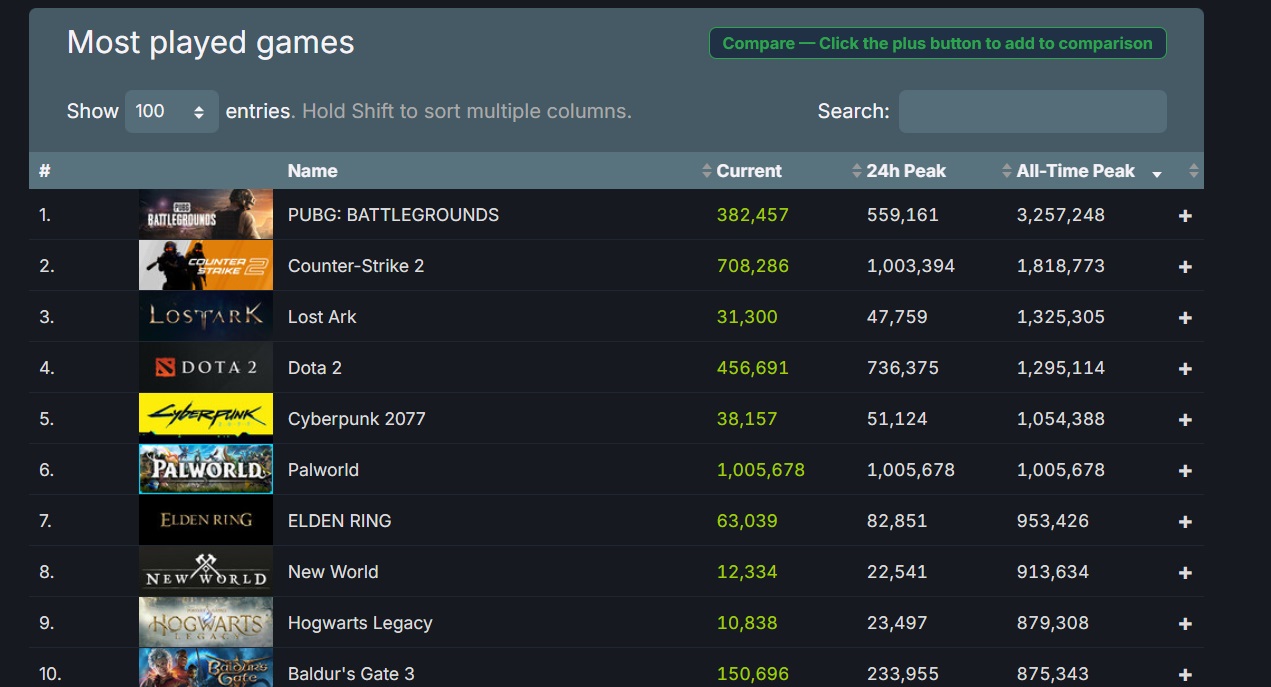Open the Baldur's Gate 3 name link

coord(351,674)
